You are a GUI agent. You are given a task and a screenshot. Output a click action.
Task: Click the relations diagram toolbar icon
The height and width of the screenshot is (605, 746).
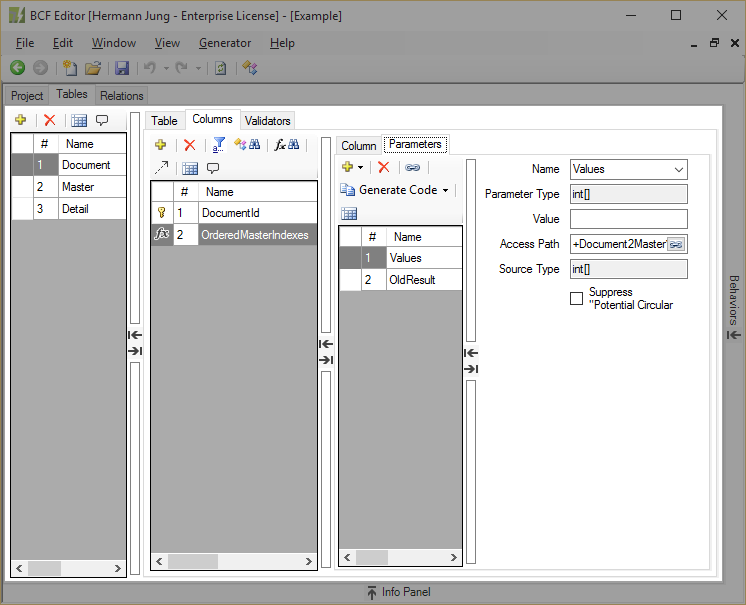[x=250, y=68]
